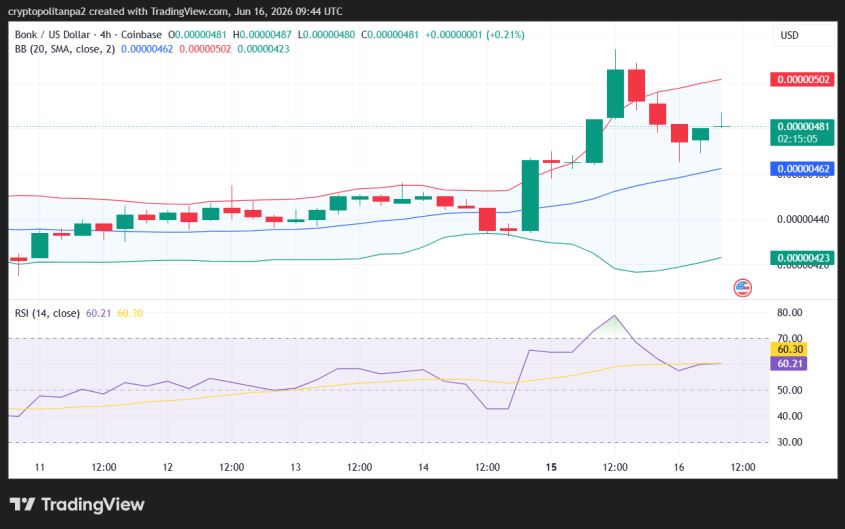The width and height of the screenshot is (845, 529).
Task: Click the yellow RSI label 60.30
Action: [790, 350]
